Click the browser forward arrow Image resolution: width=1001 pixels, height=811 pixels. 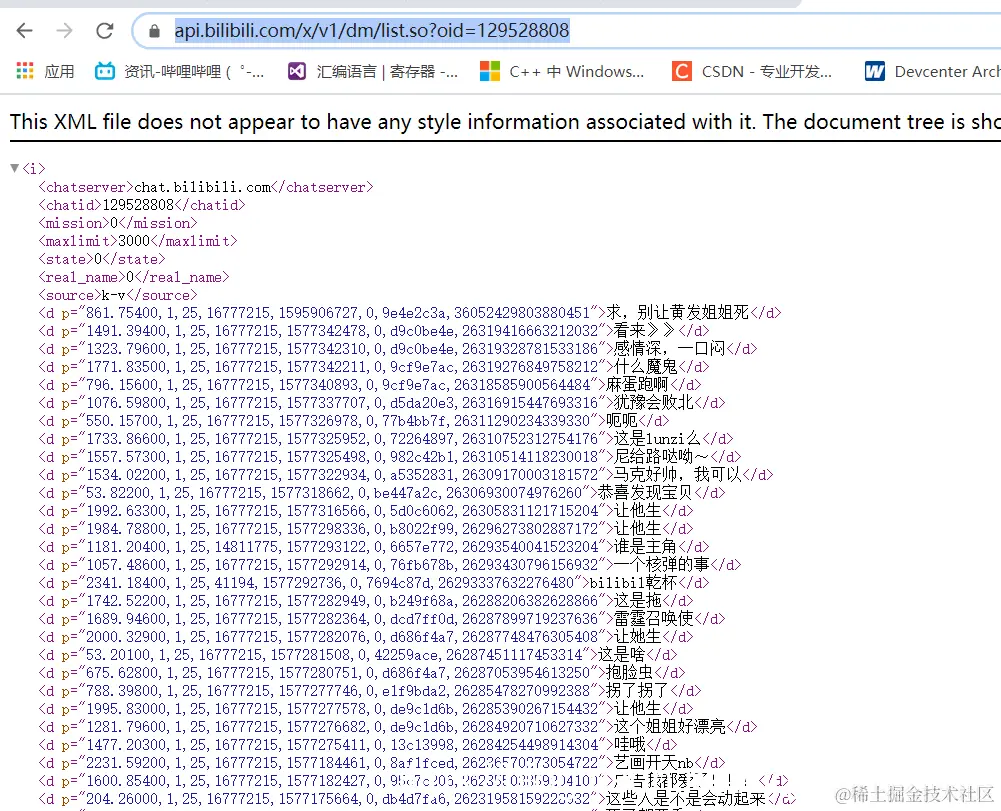[x=64, y=30]
